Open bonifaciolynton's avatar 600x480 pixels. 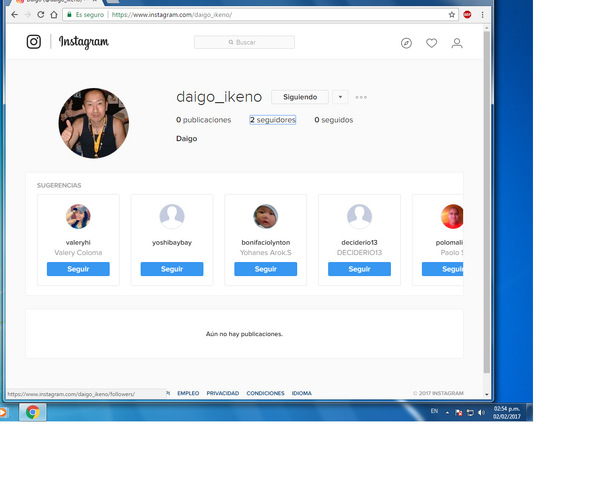266,216
